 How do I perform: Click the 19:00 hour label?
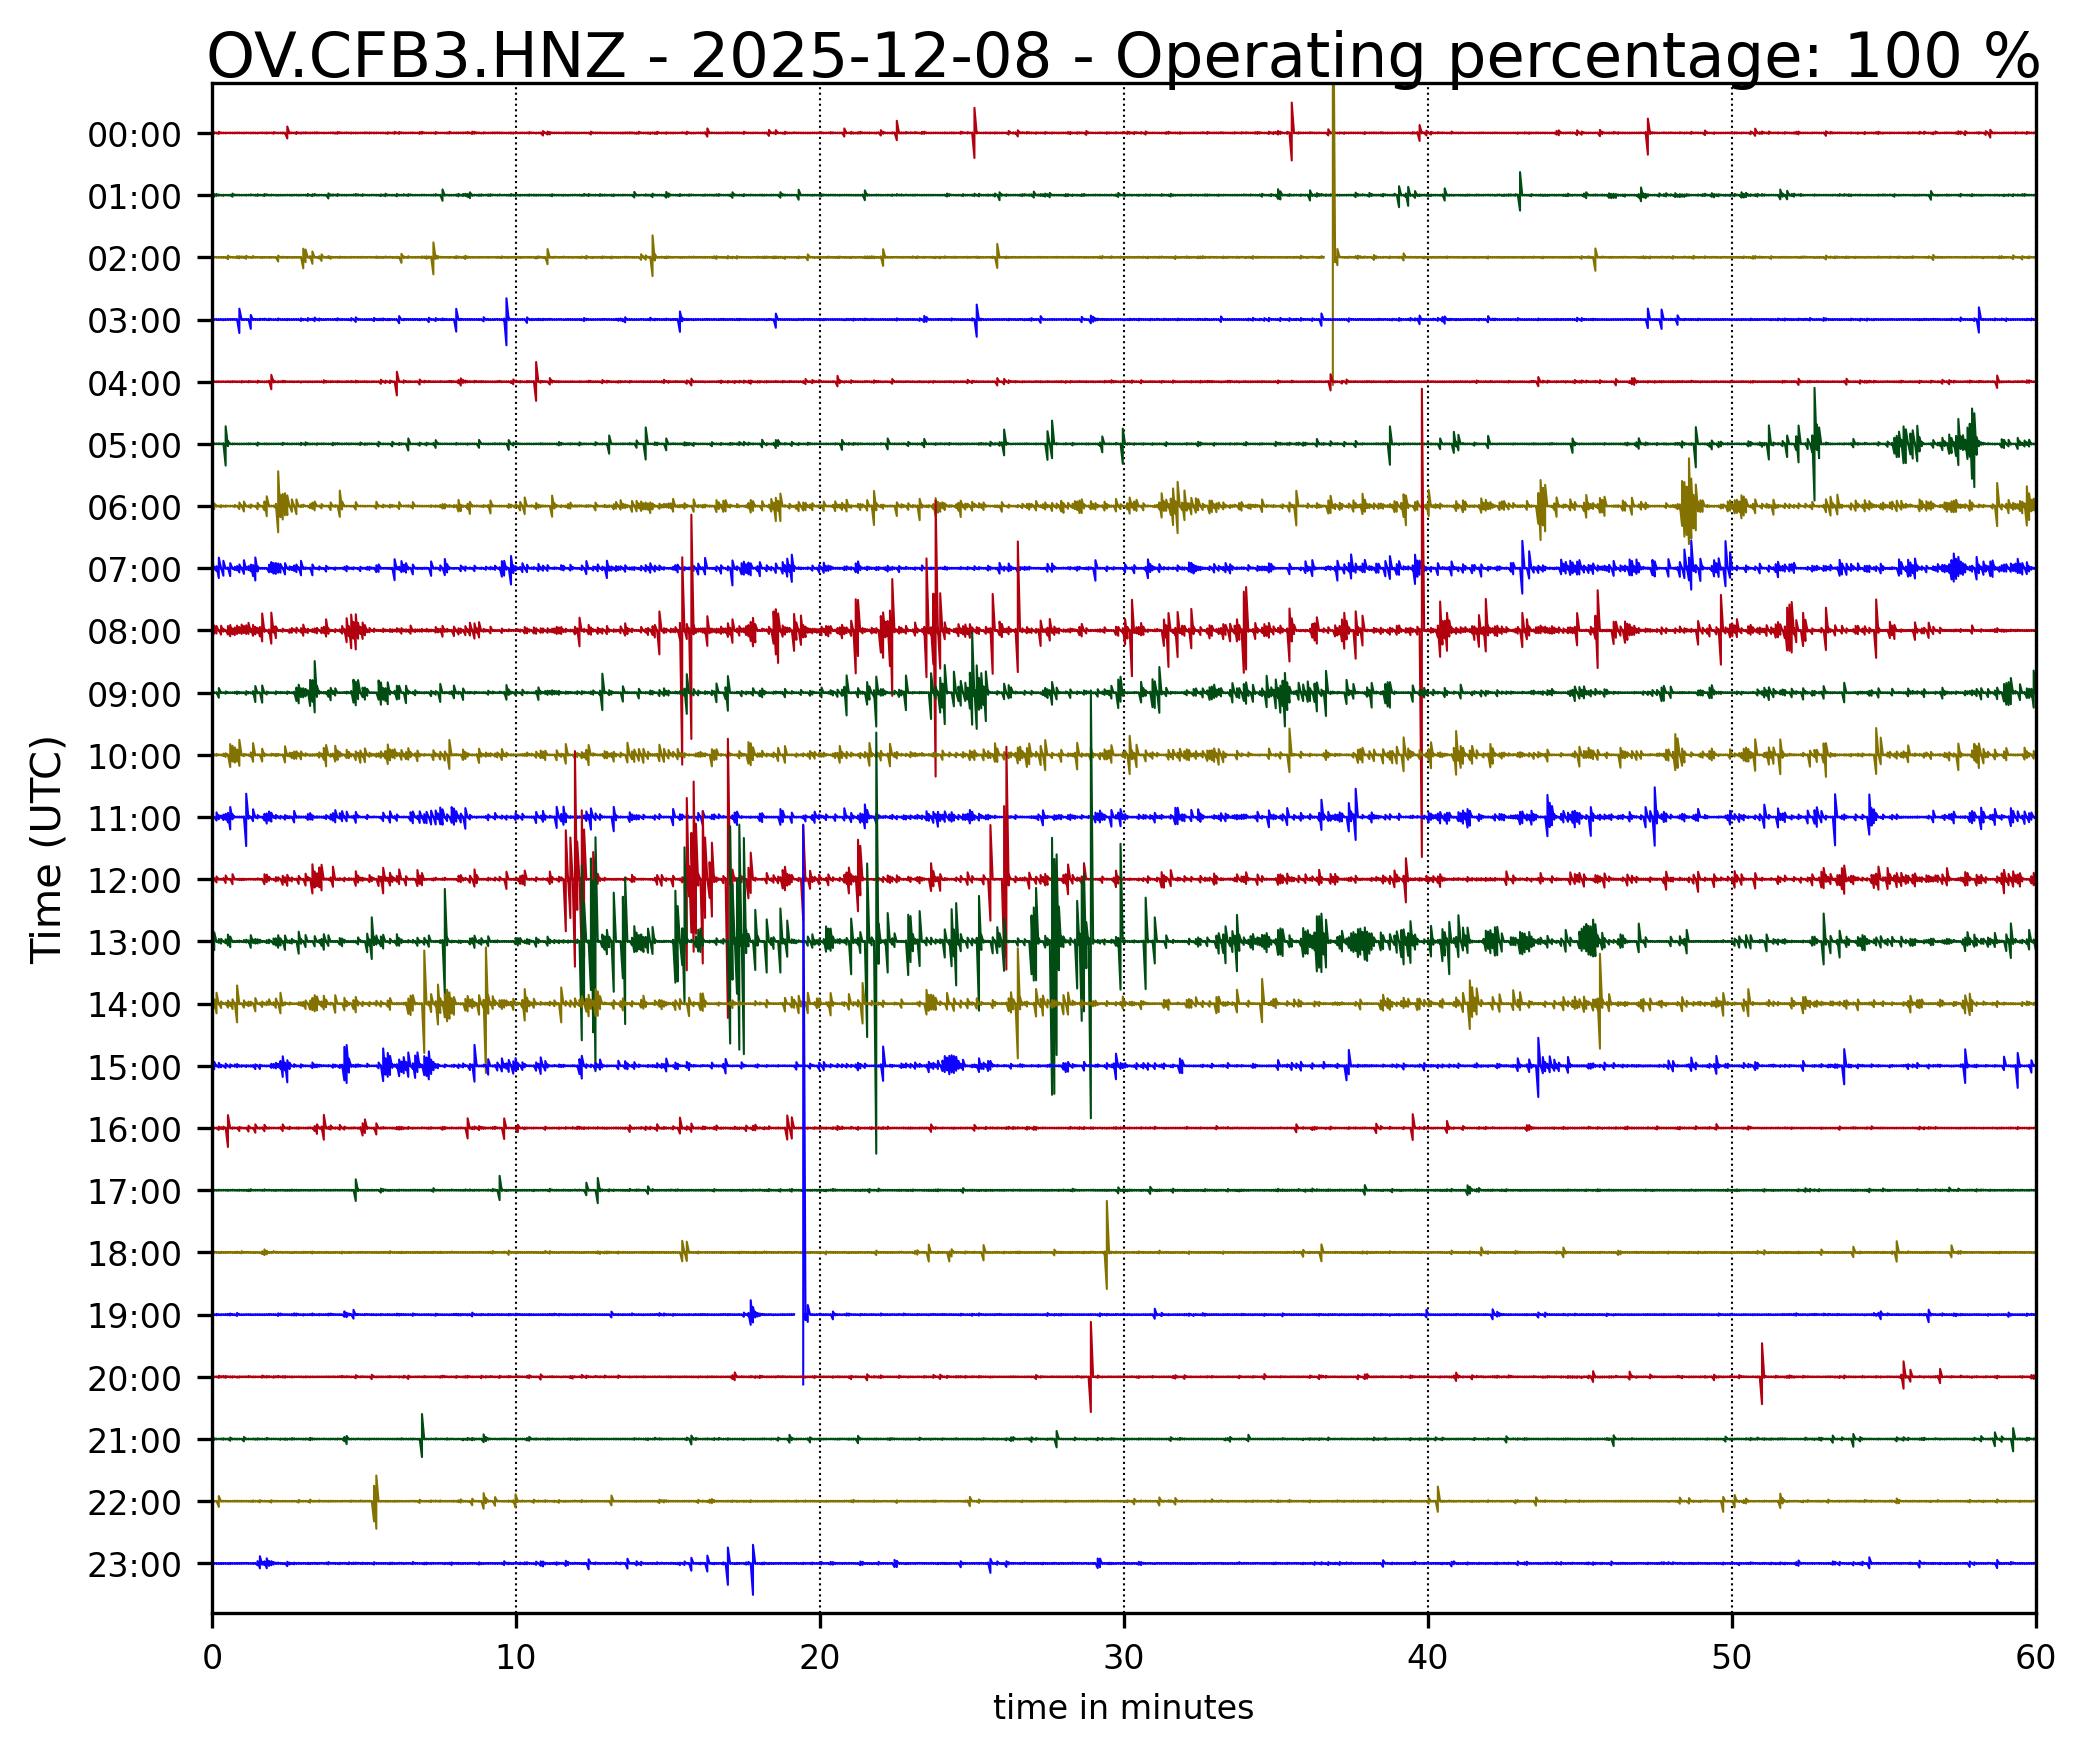(x=134, y=1317)
